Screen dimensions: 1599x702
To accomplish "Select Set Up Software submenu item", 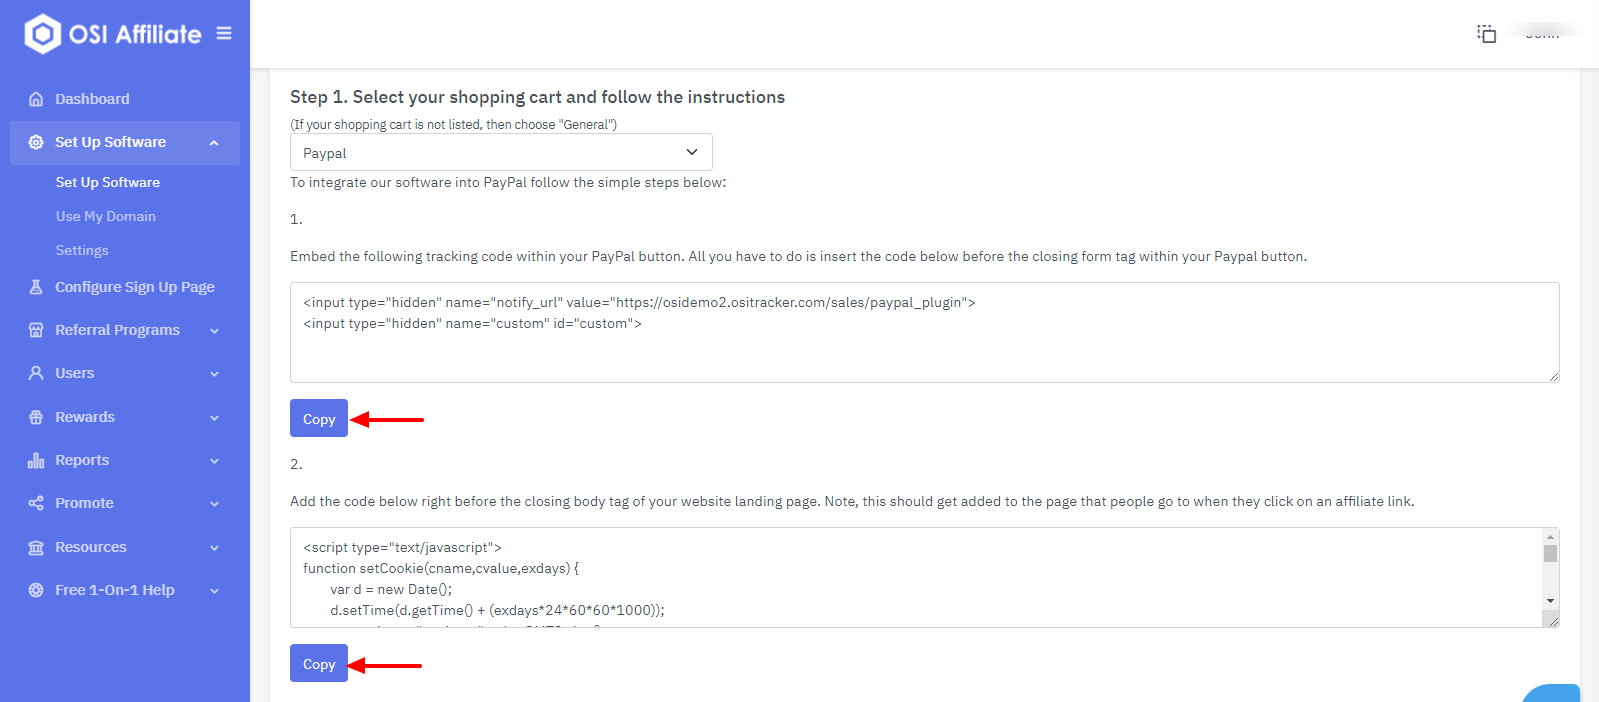I will point(108,182).
